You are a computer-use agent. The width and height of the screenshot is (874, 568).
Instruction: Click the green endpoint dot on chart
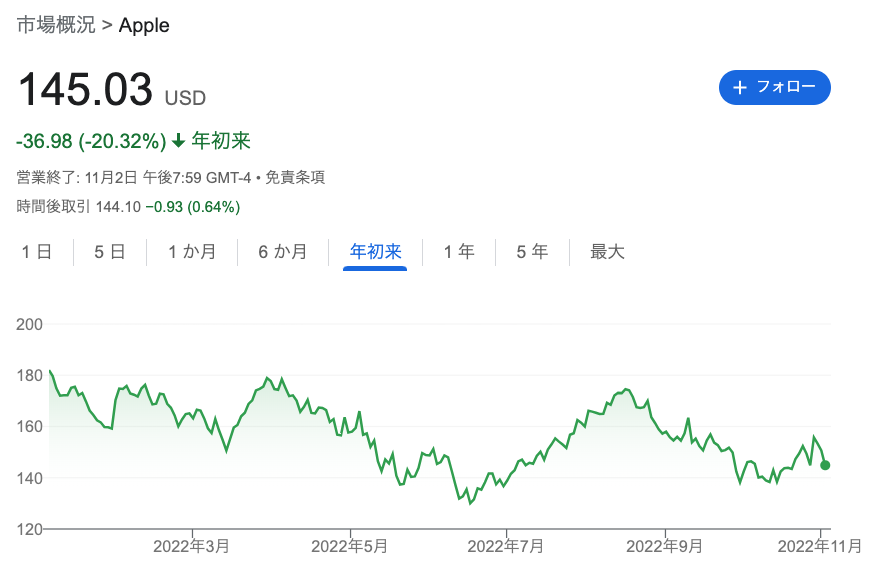825,465
